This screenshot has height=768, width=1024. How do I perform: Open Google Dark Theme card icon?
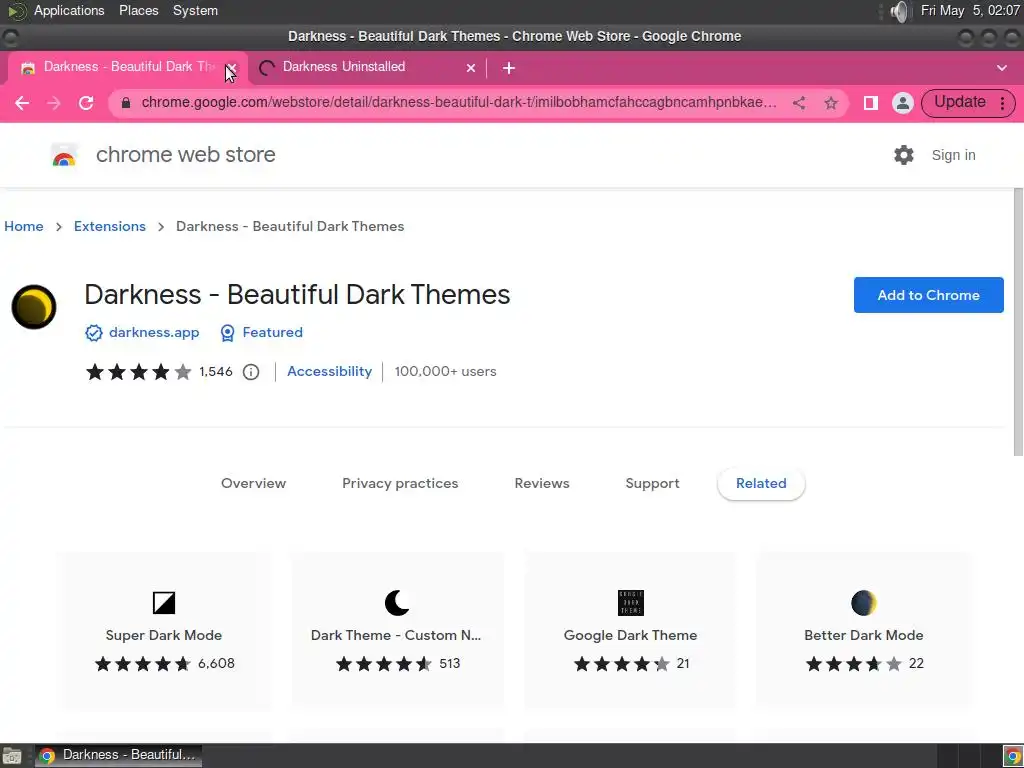[x=630, y=602]
